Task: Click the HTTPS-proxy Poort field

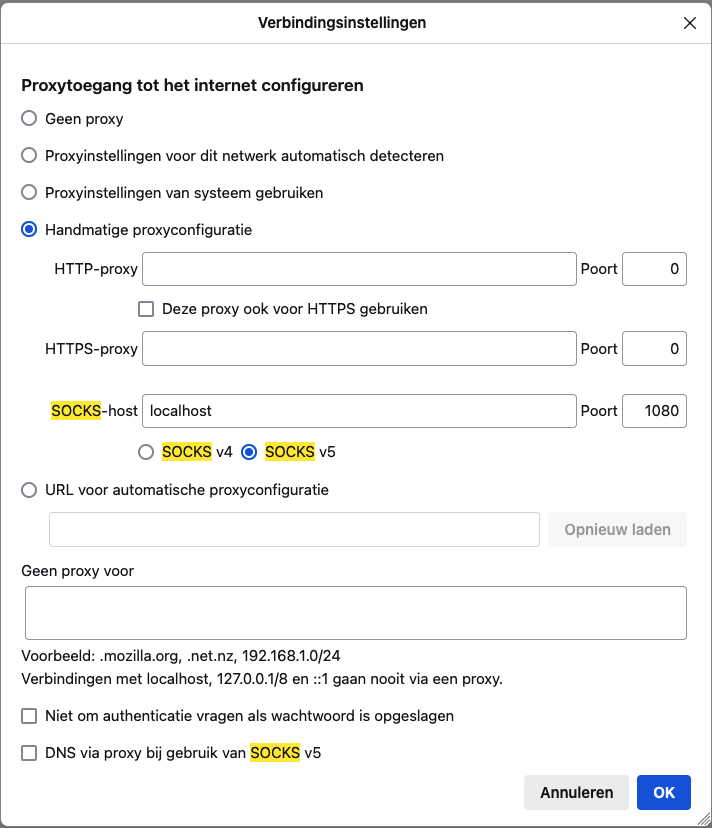Action: 654,349
